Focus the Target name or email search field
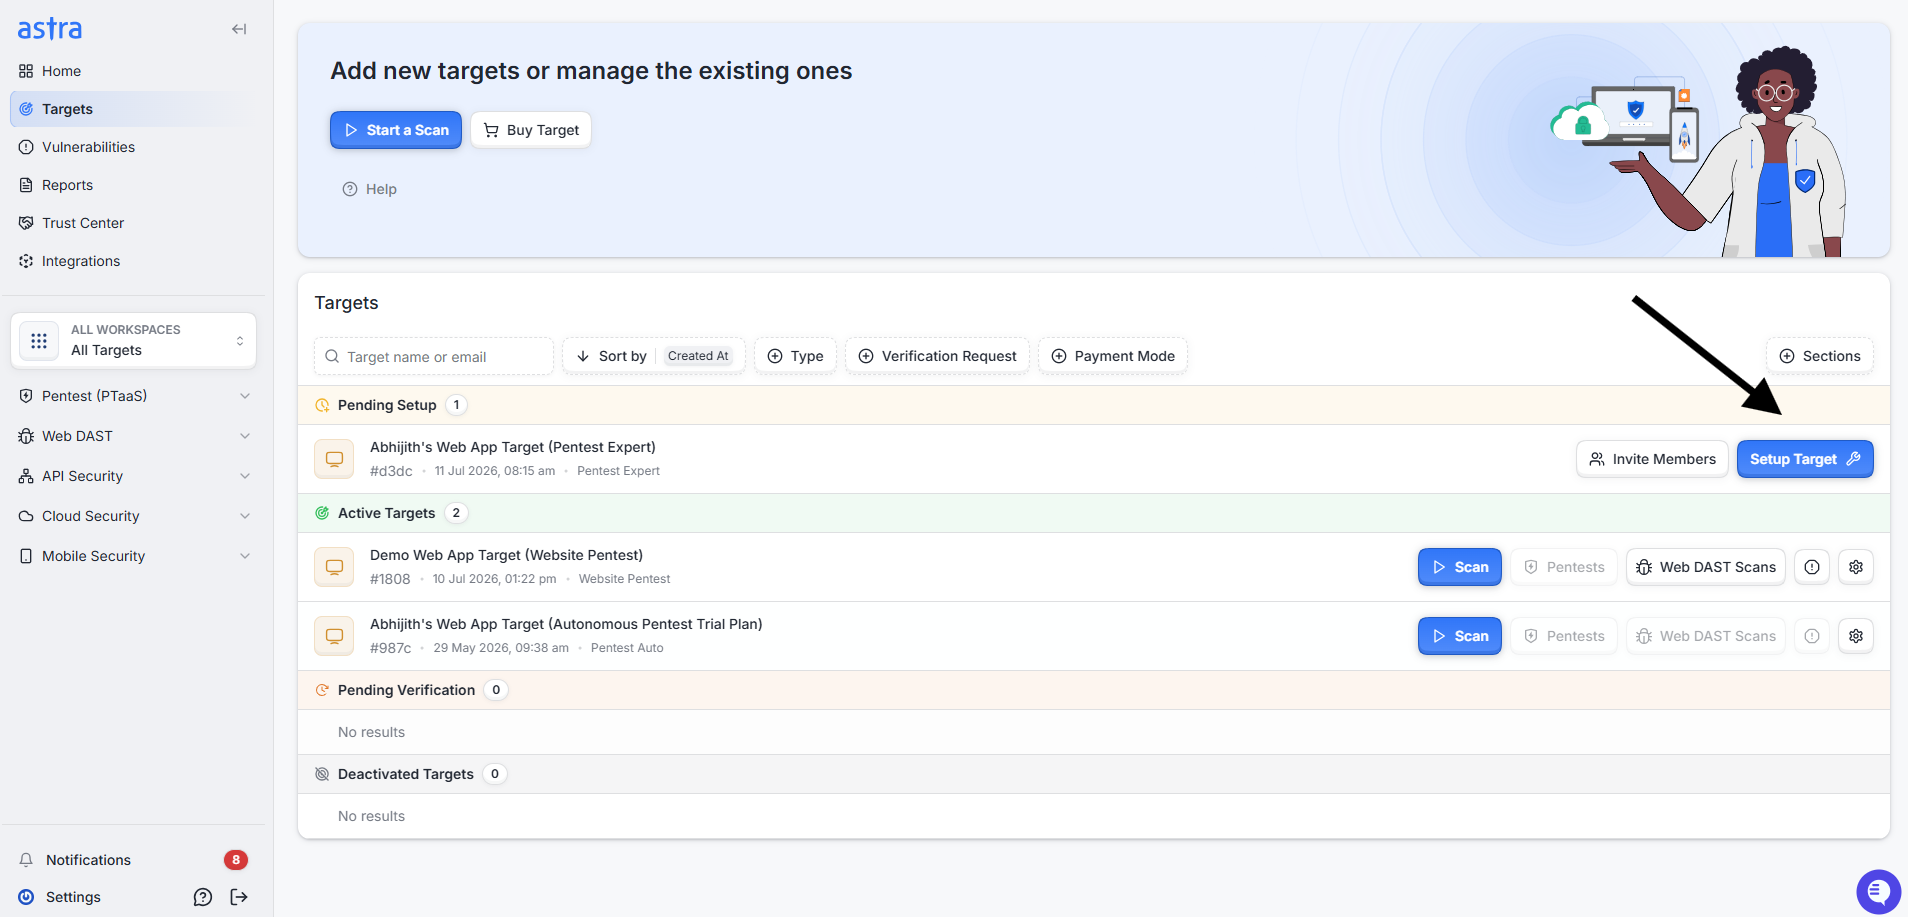Screen dimensions: 1908x917 coord(434,356)
